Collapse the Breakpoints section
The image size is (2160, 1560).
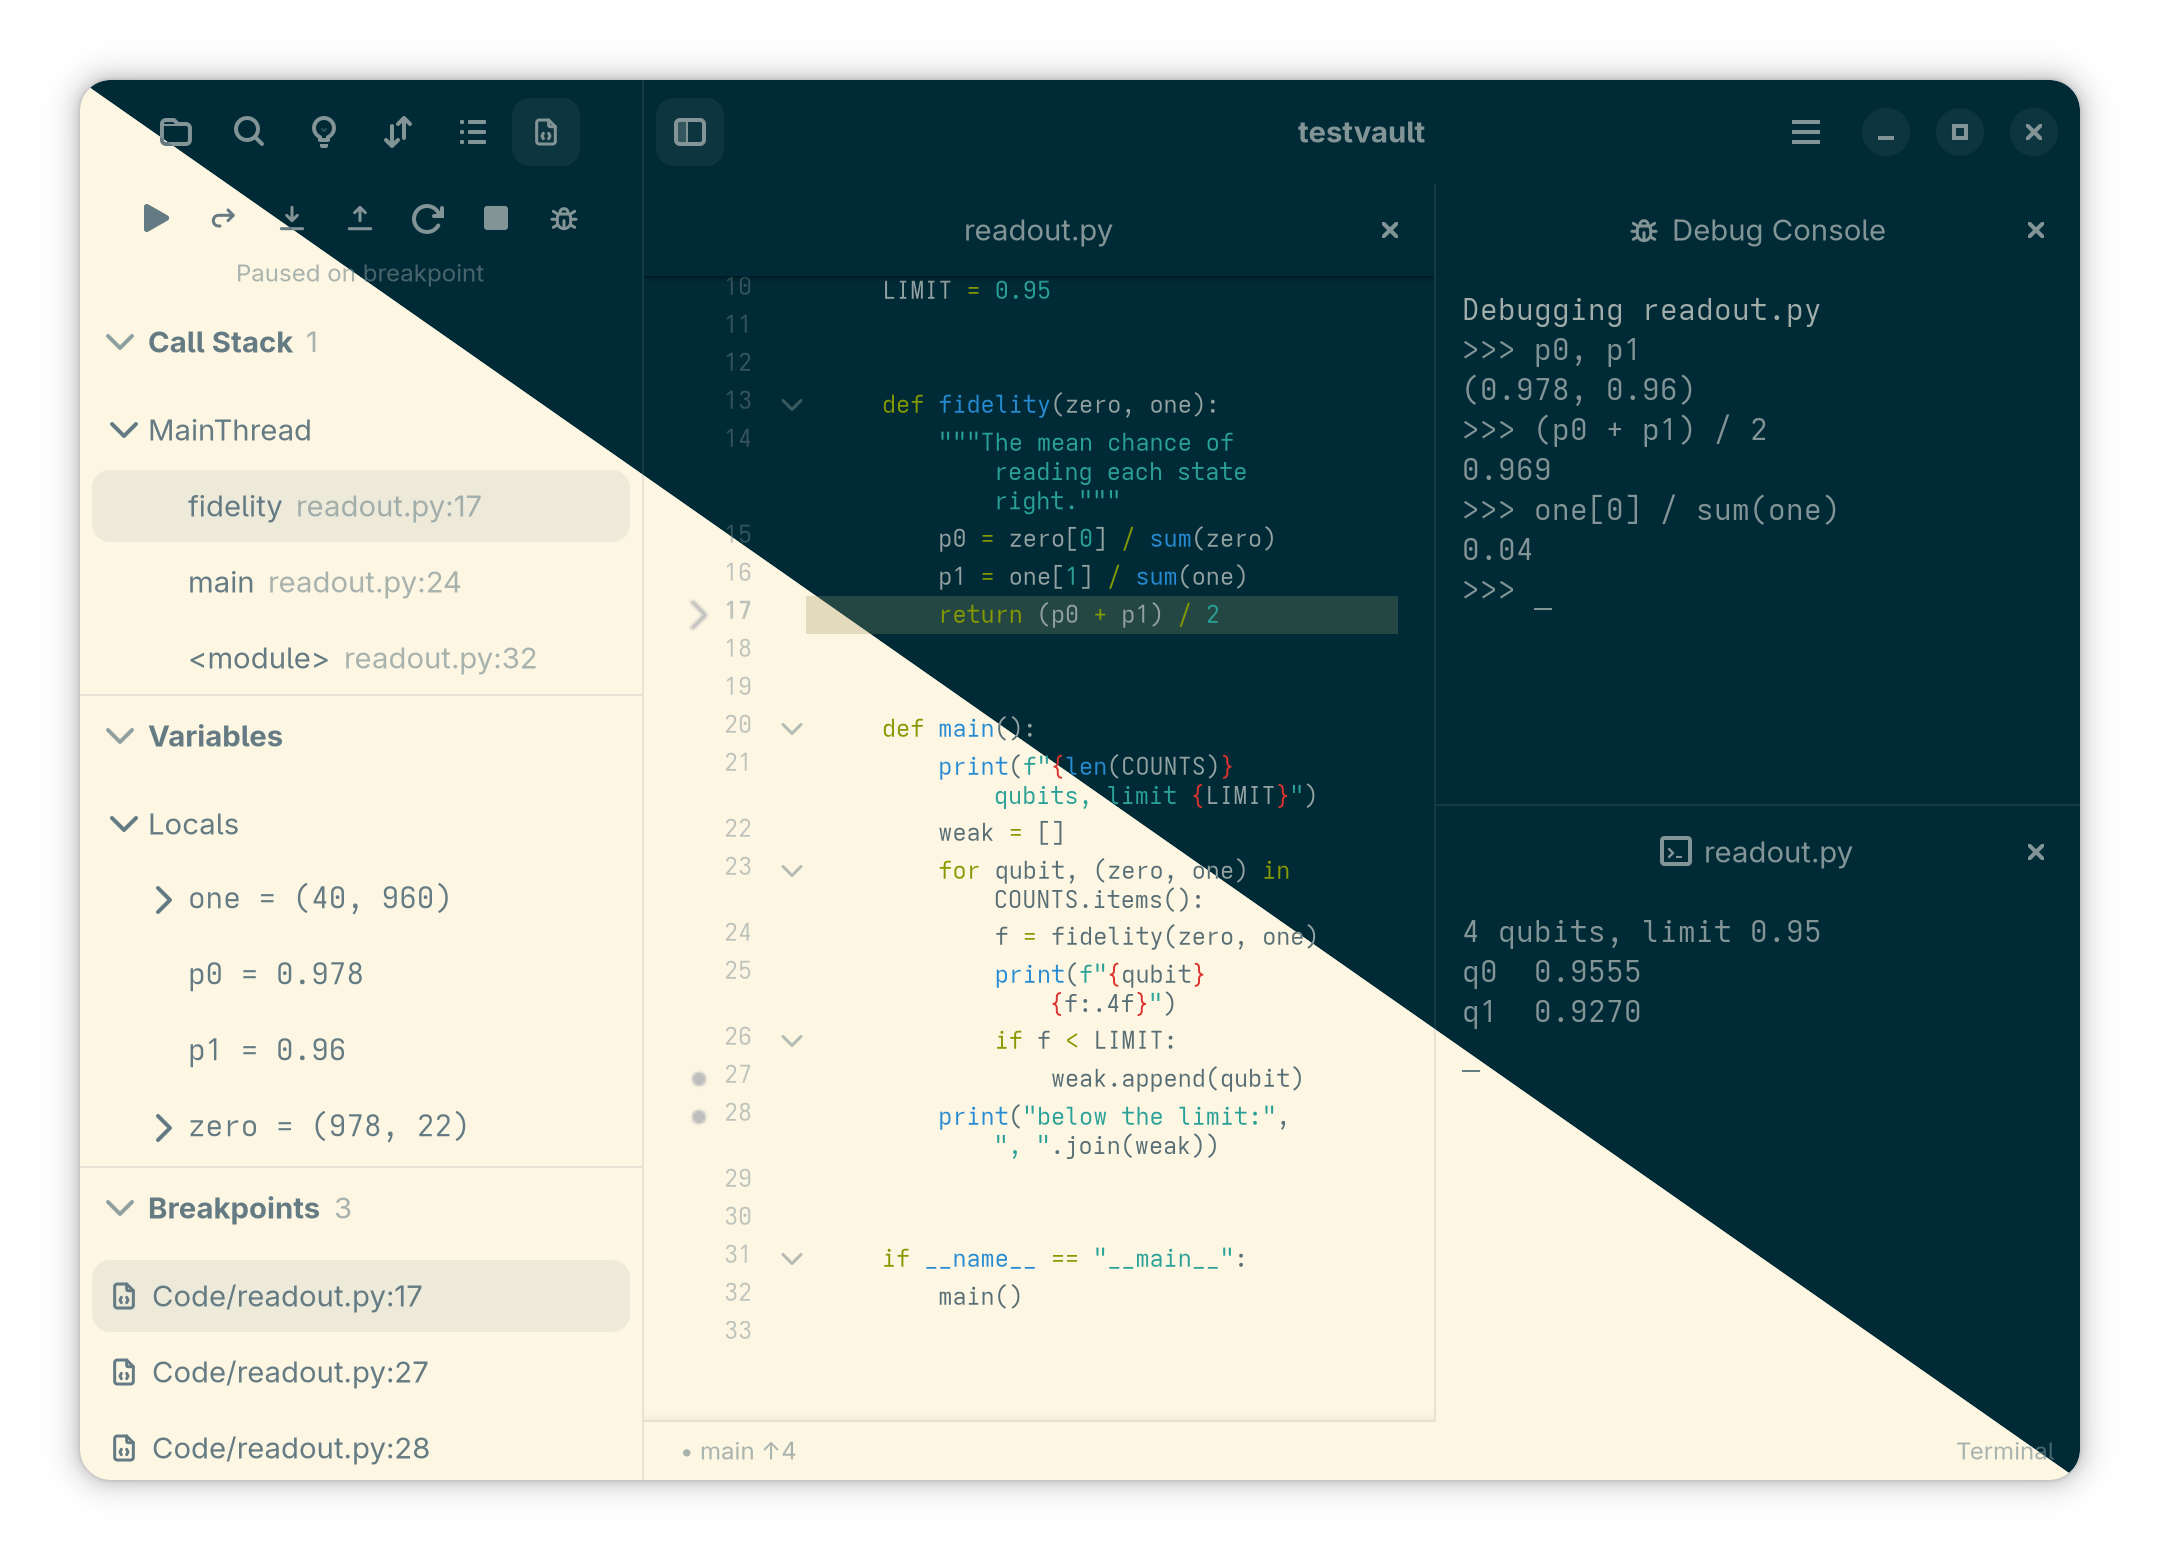click(x=120, y=1208)
